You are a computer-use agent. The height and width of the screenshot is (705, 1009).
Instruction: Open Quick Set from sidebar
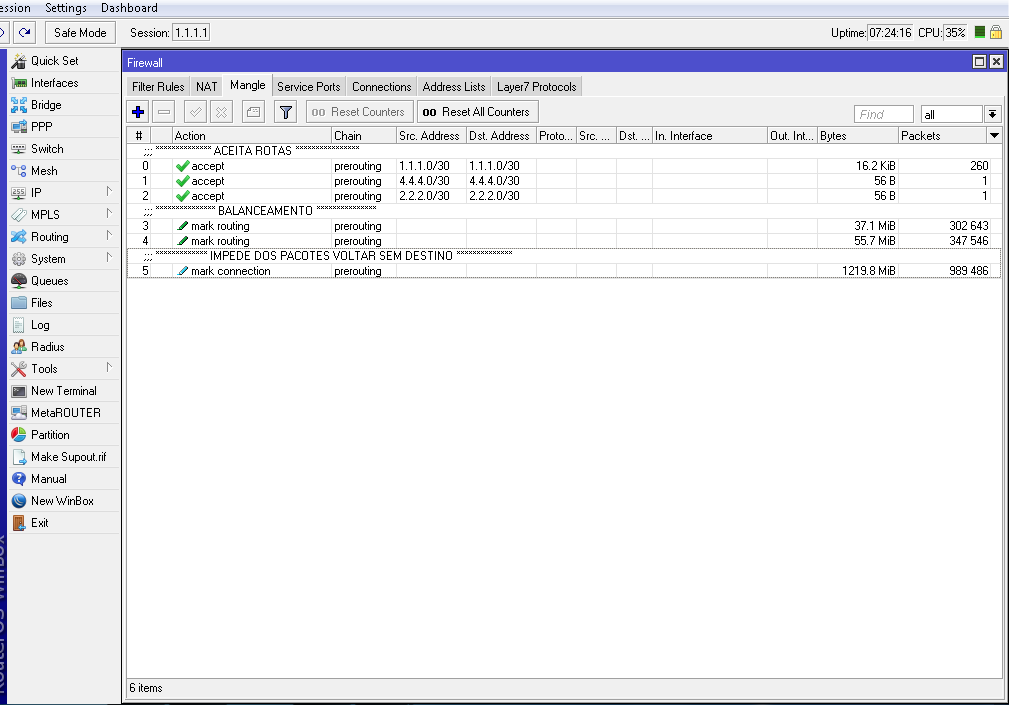coord(64,61)
